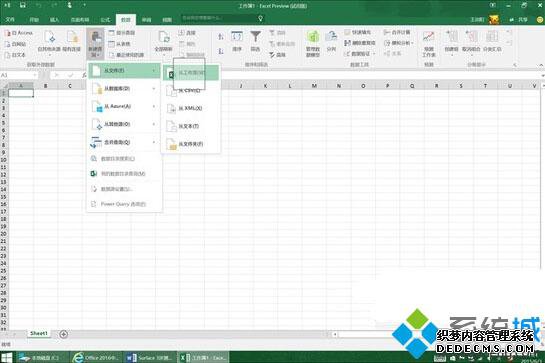Import data From Text (自文本)
Viewport: 545px width, 363px height.
[15, 55]
